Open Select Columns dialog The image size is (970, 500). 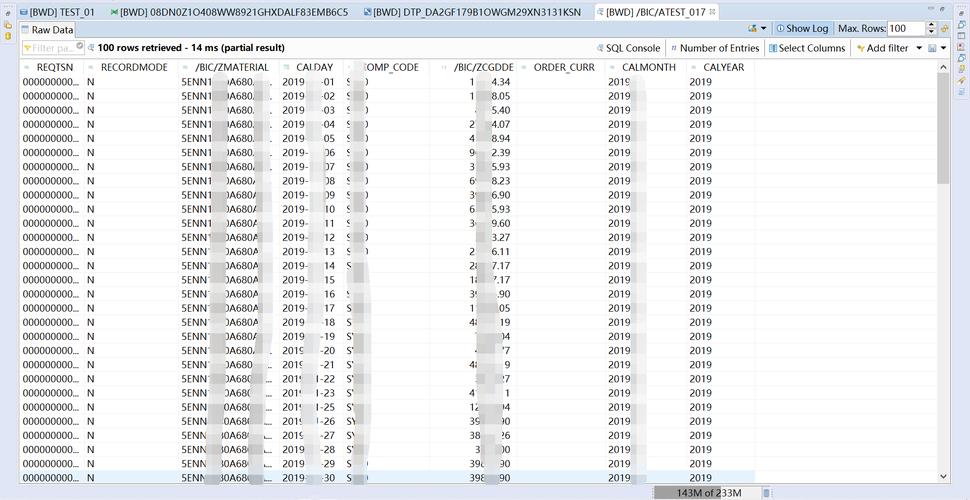click(x=807, y=48)
